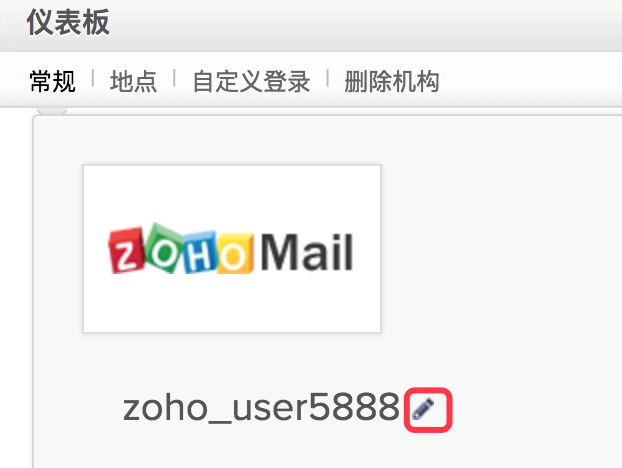The height and width of the screenshot is (468, 622).
Task: Select the 自定义登录 tab
Action: (x=251, y=81)
